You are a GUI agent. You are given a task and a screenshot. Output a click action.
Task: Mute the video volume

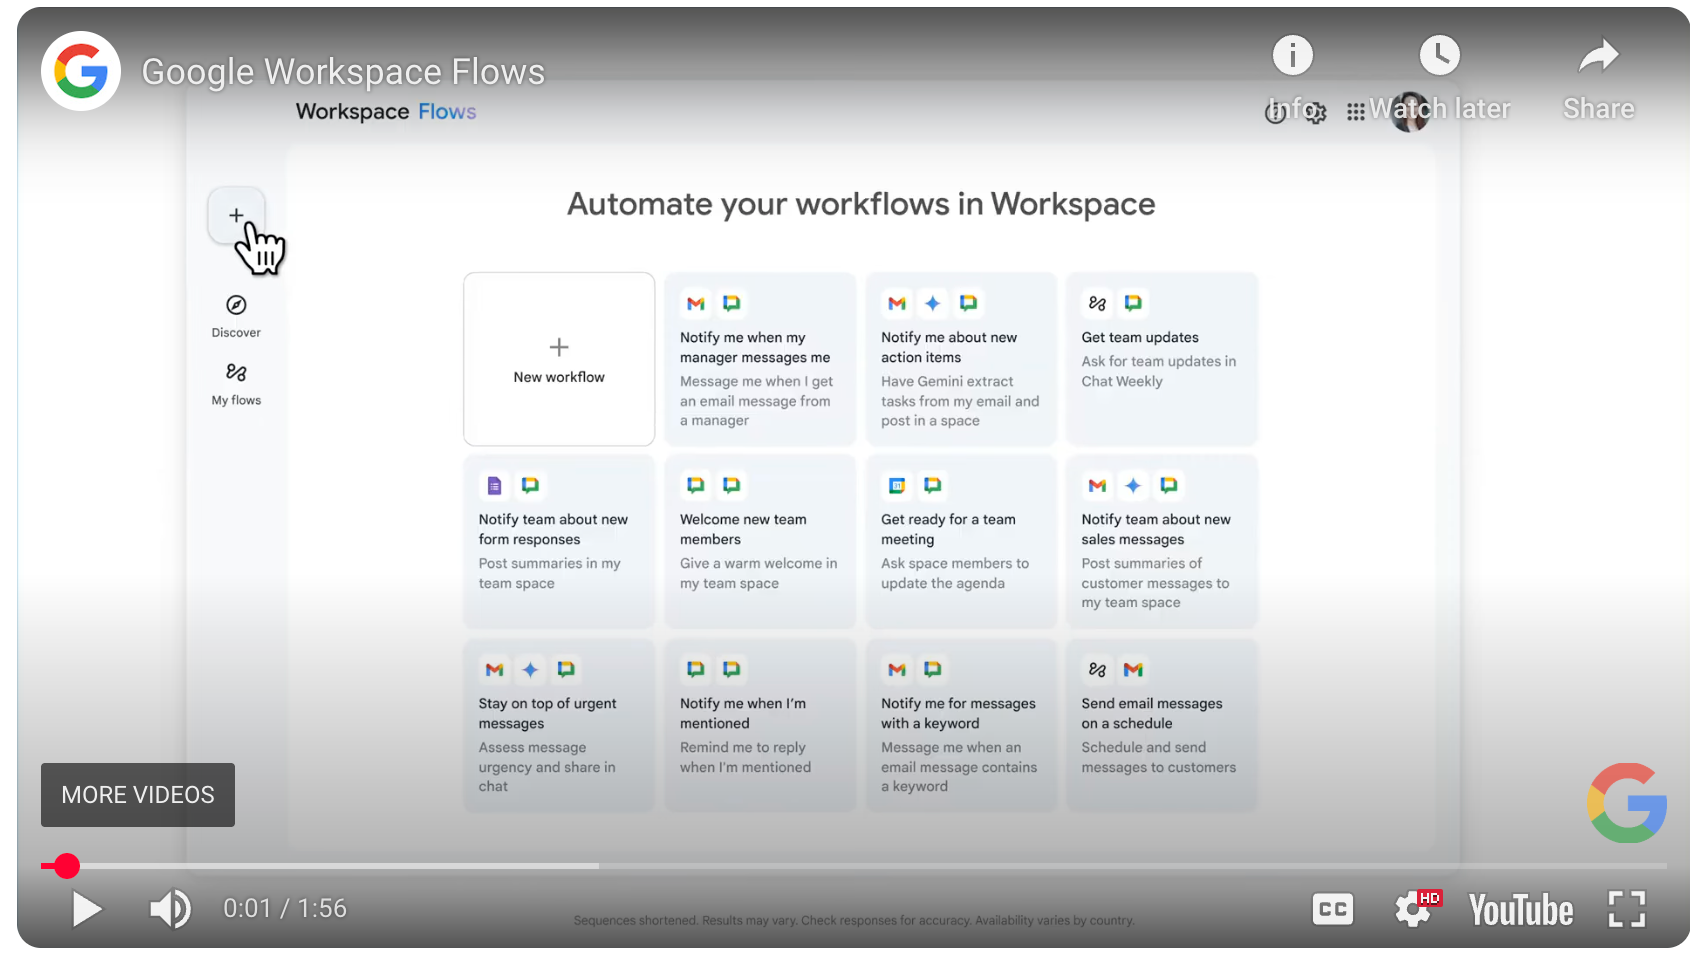[x=170, y=909]
